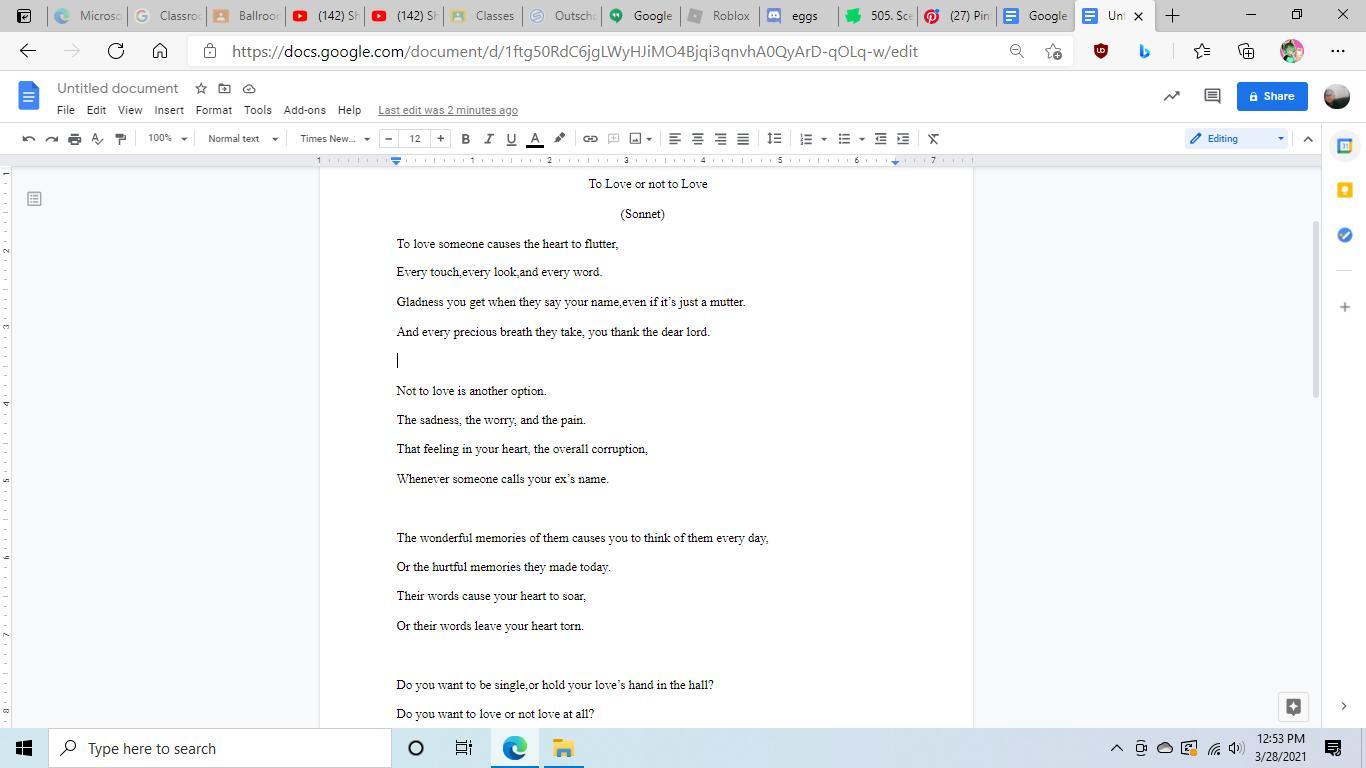Go to Docs home via blue icon
The image size is (1366, 768).
tap(29, 96)
